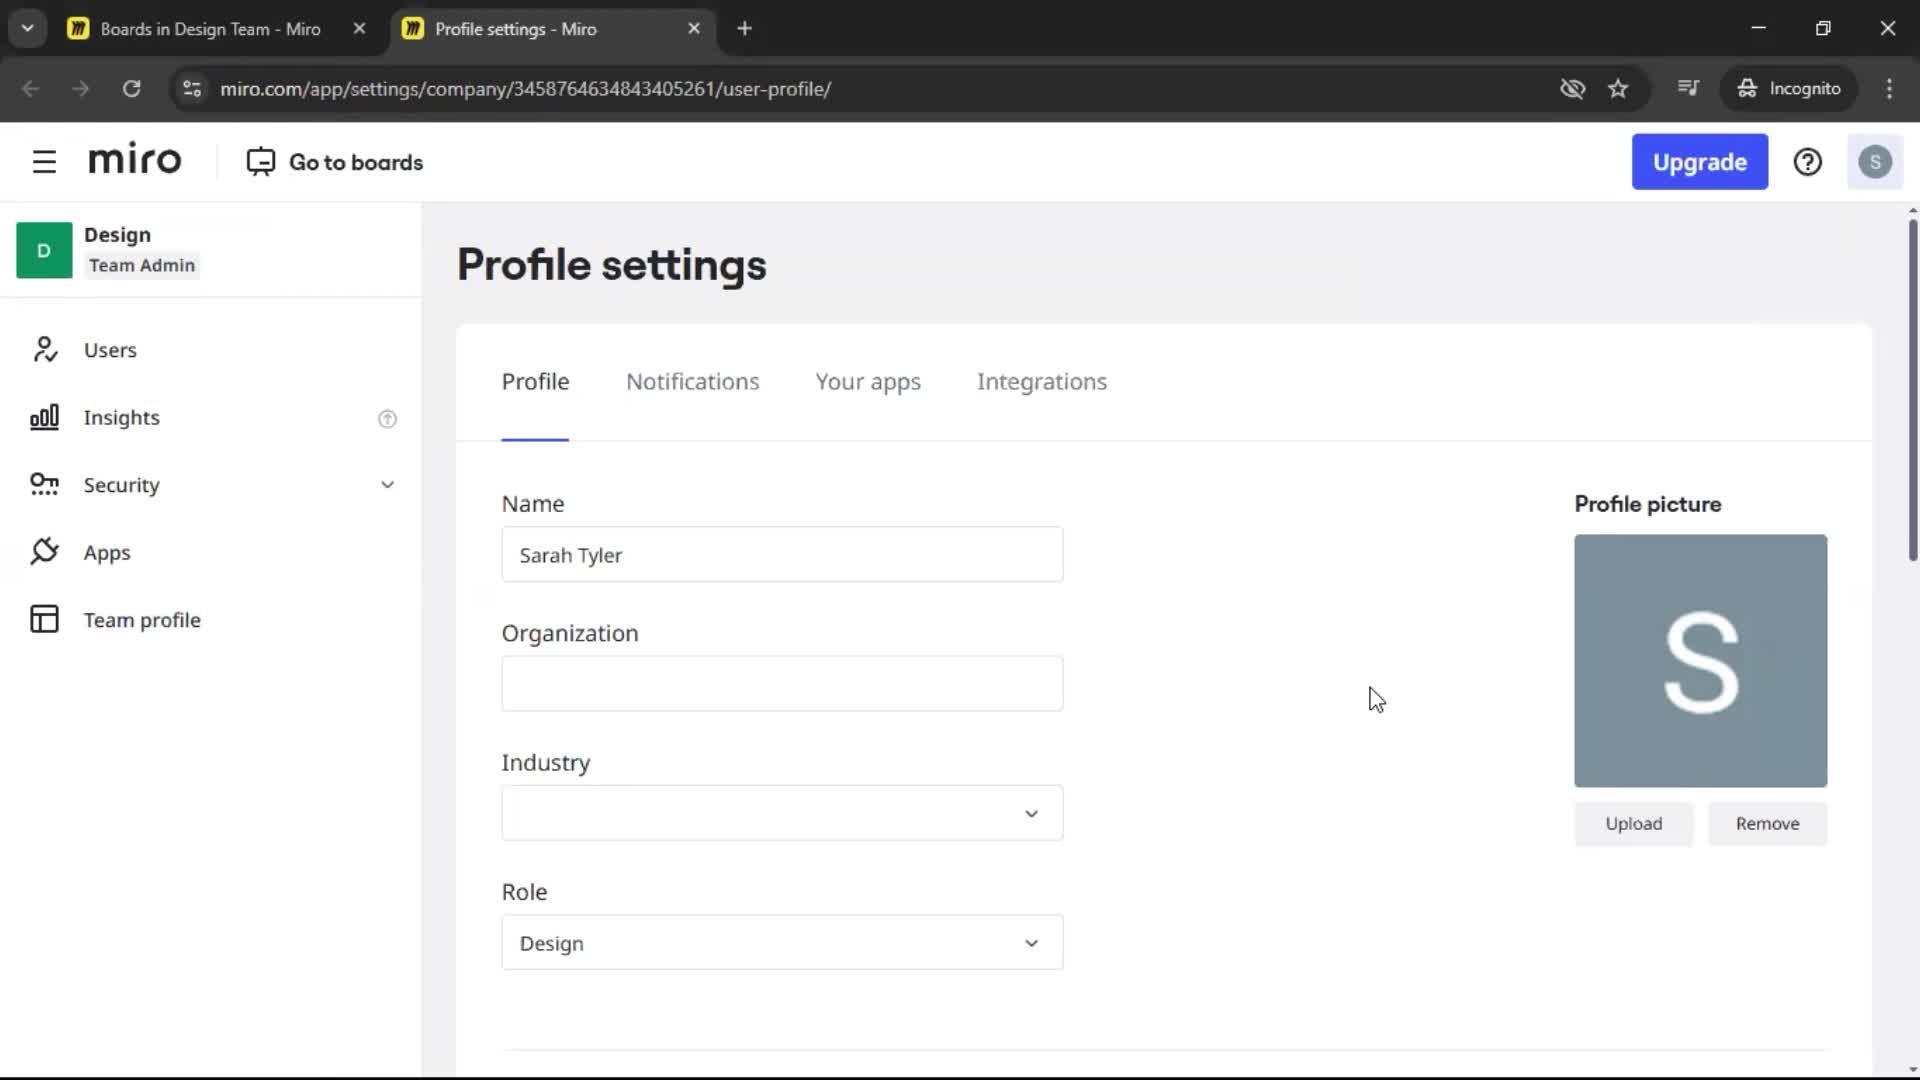The image size is (1920, 1080).
Task: Switch to the Integrations tab
Action: (x=1042, y=382)
